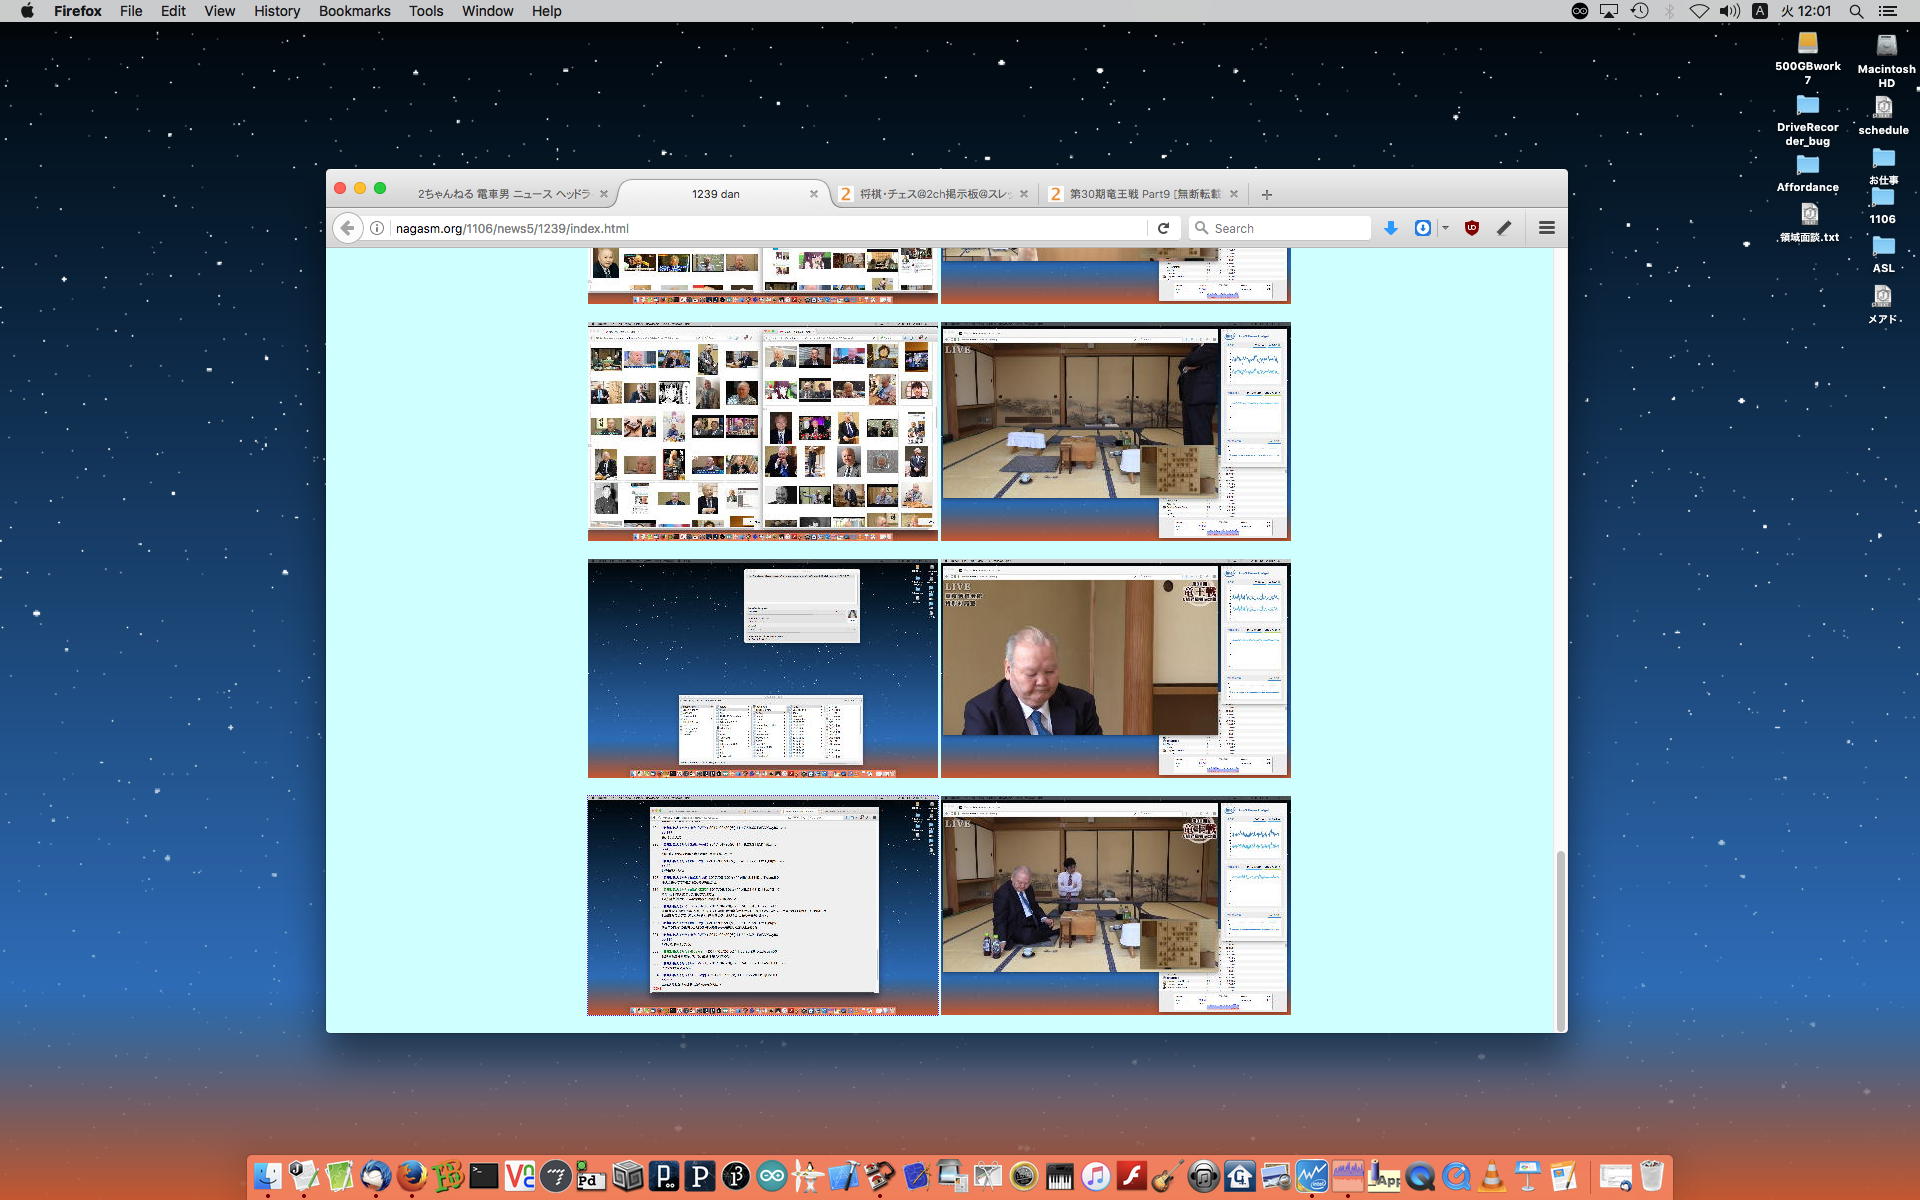Open thumbnail of man in suit close-up
The width and height of the screenshot is (1920, 1200).
(1115, 669)
